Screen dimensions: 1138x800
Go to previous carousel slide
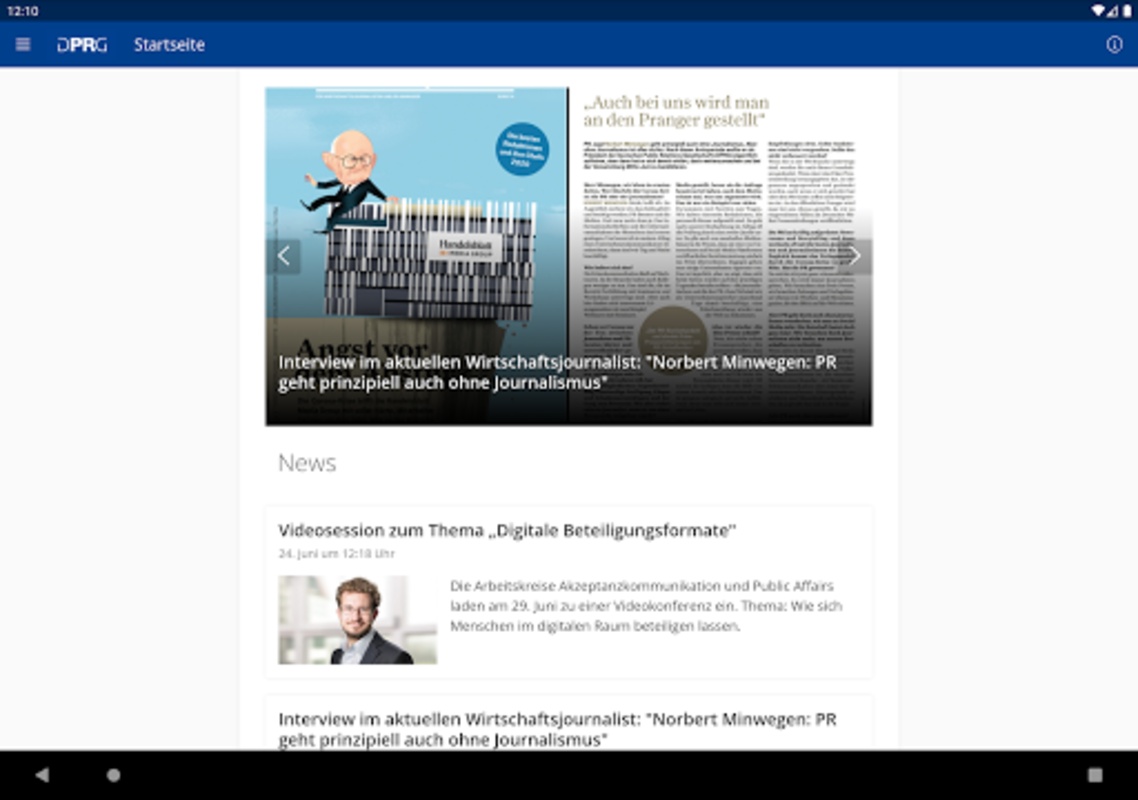pyautogui.click(x=284, y=256)
